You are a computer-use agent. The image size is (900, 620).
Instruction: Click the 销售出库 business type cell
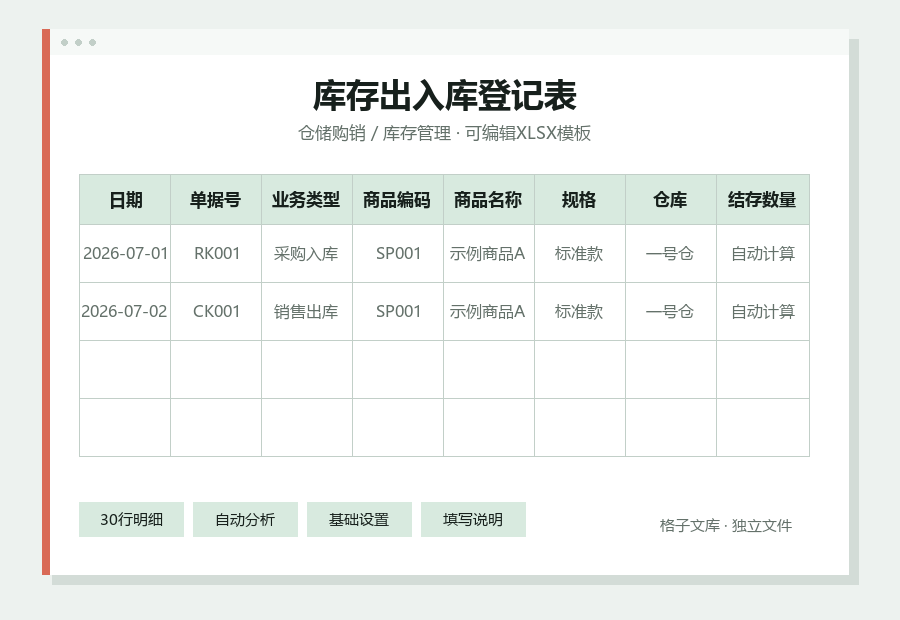click(x=307, y=312)
